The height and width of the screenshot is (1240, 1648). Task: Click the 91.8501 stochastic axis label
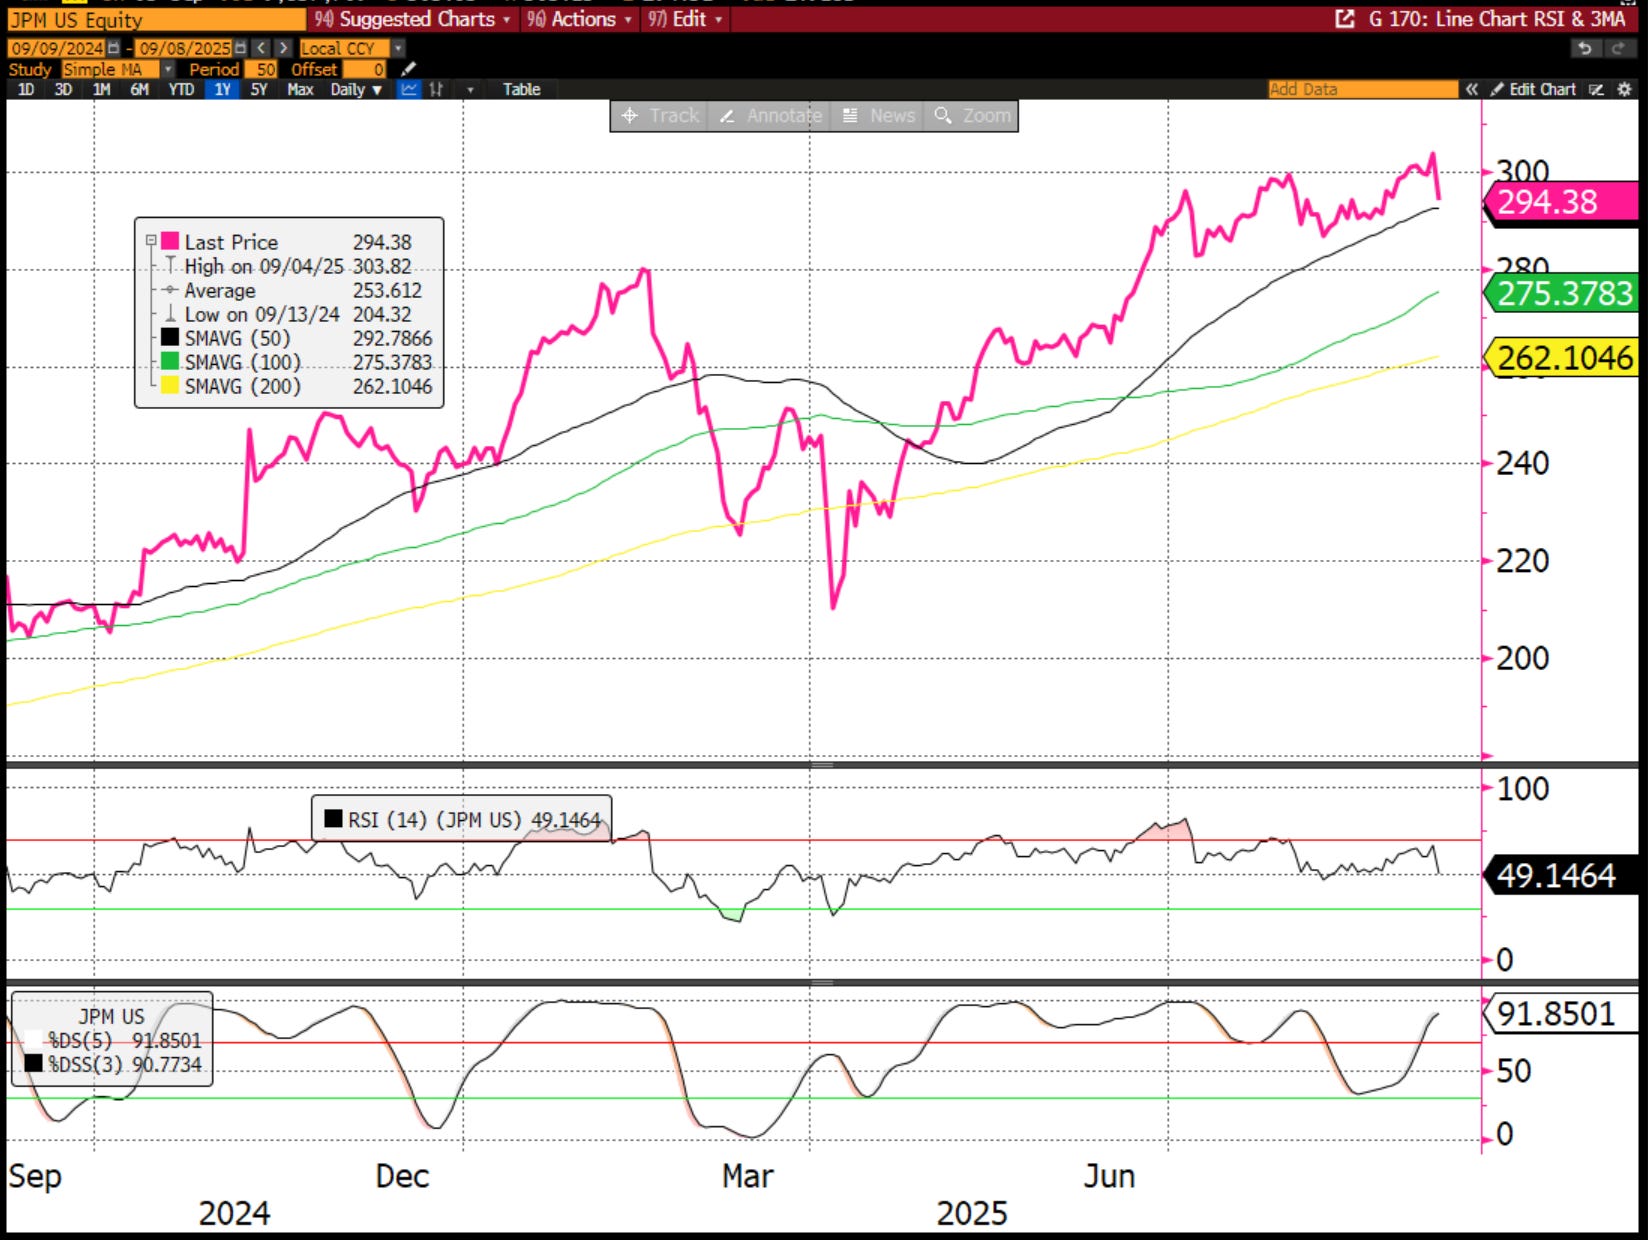coord(1563,1014)
